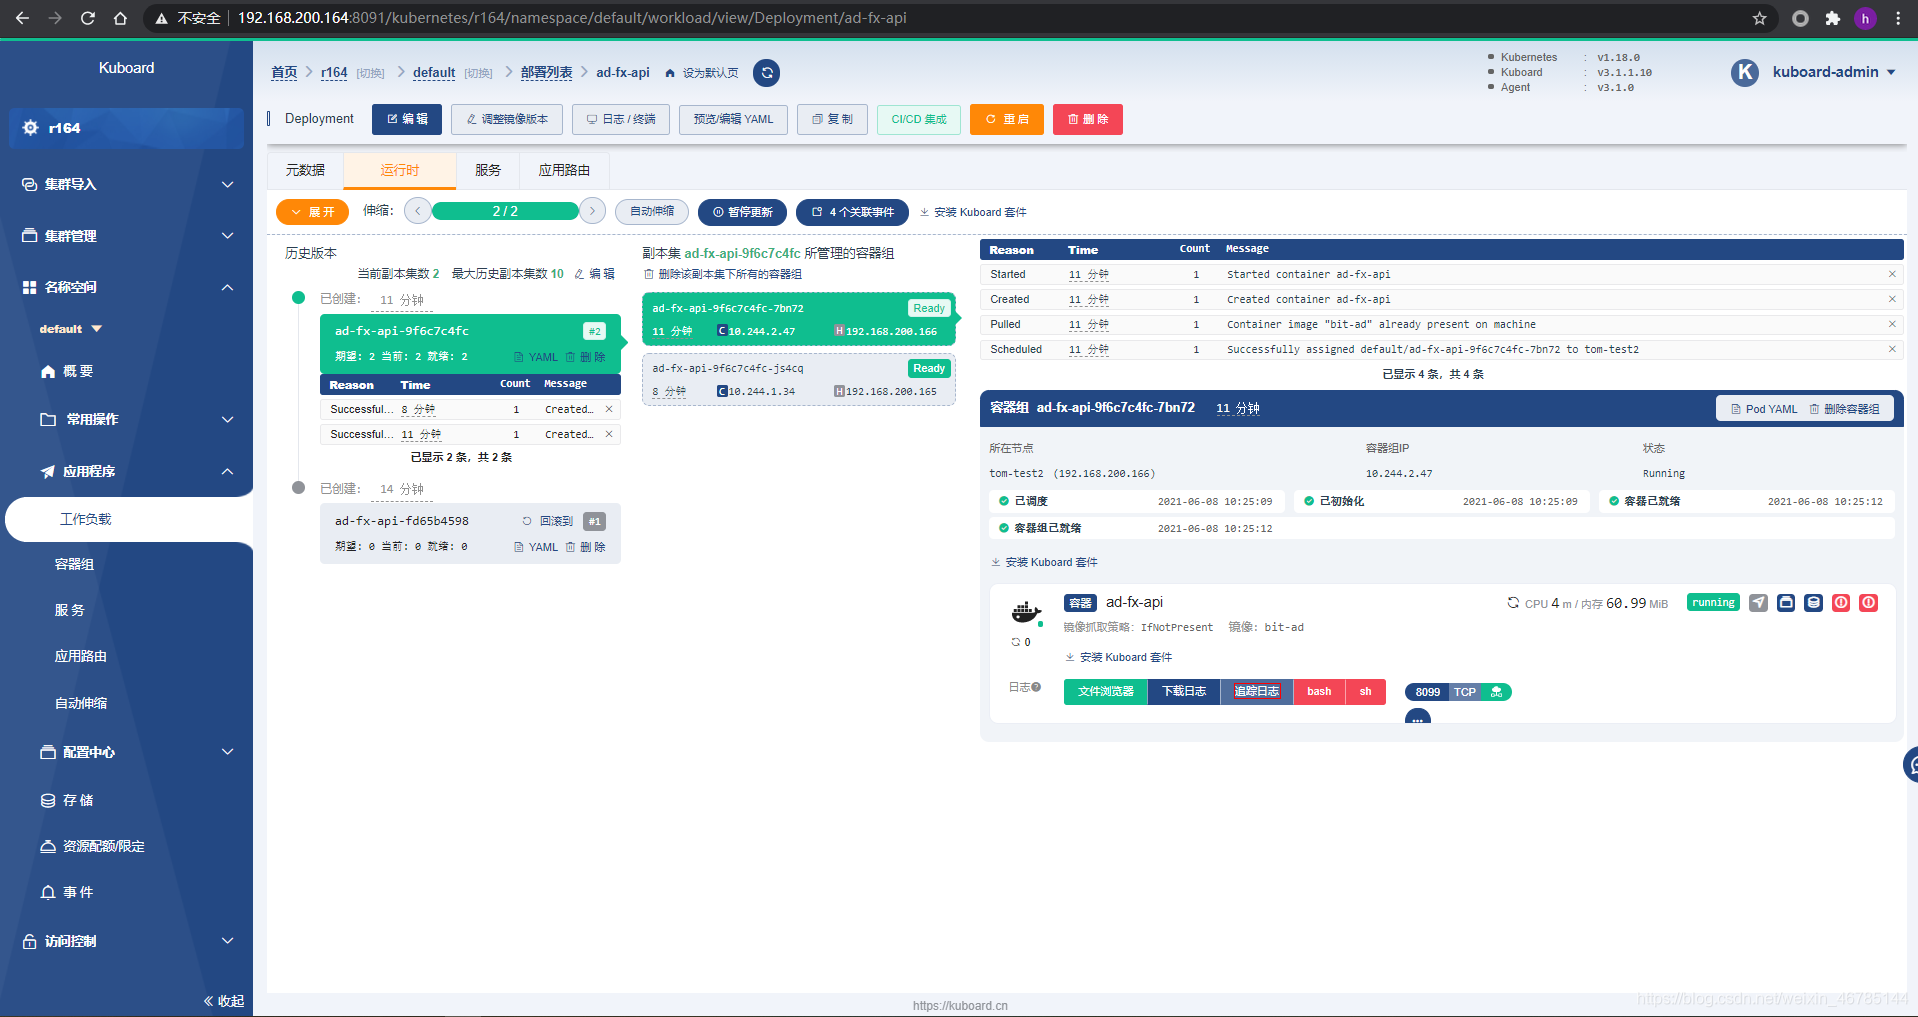
Task: Click the 预览/编辑 YAML button
Action: pos(734,119)
